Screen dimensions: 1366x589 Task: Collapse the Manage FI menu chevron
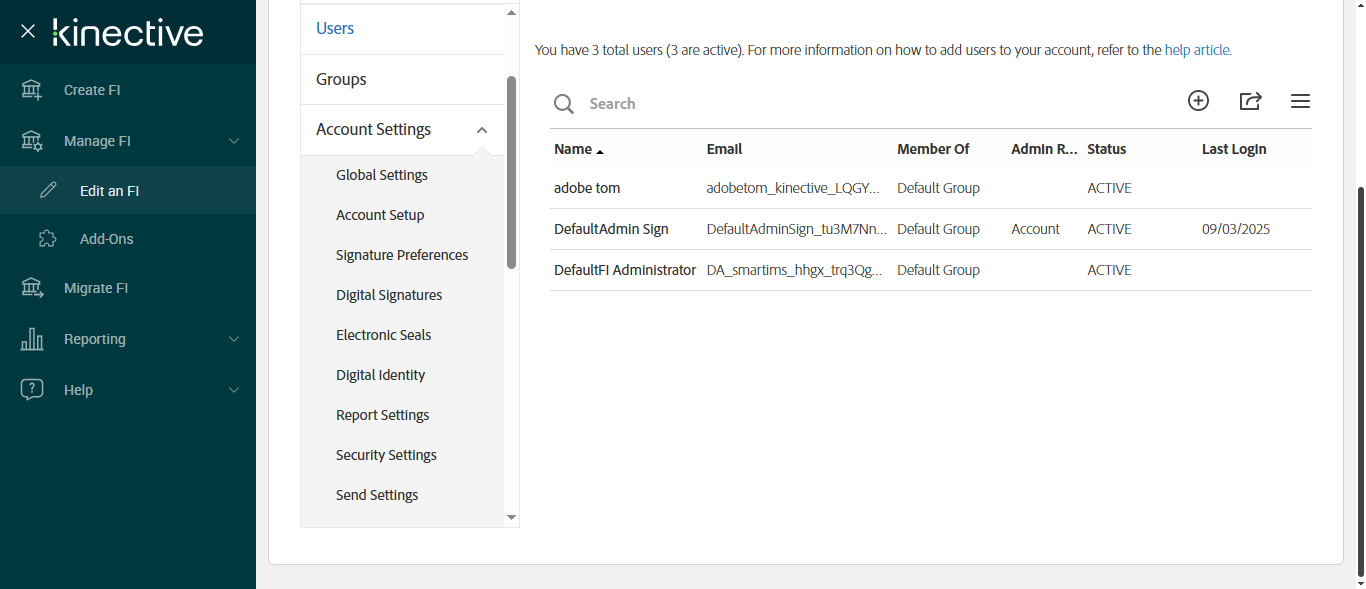tap(234, 141)
